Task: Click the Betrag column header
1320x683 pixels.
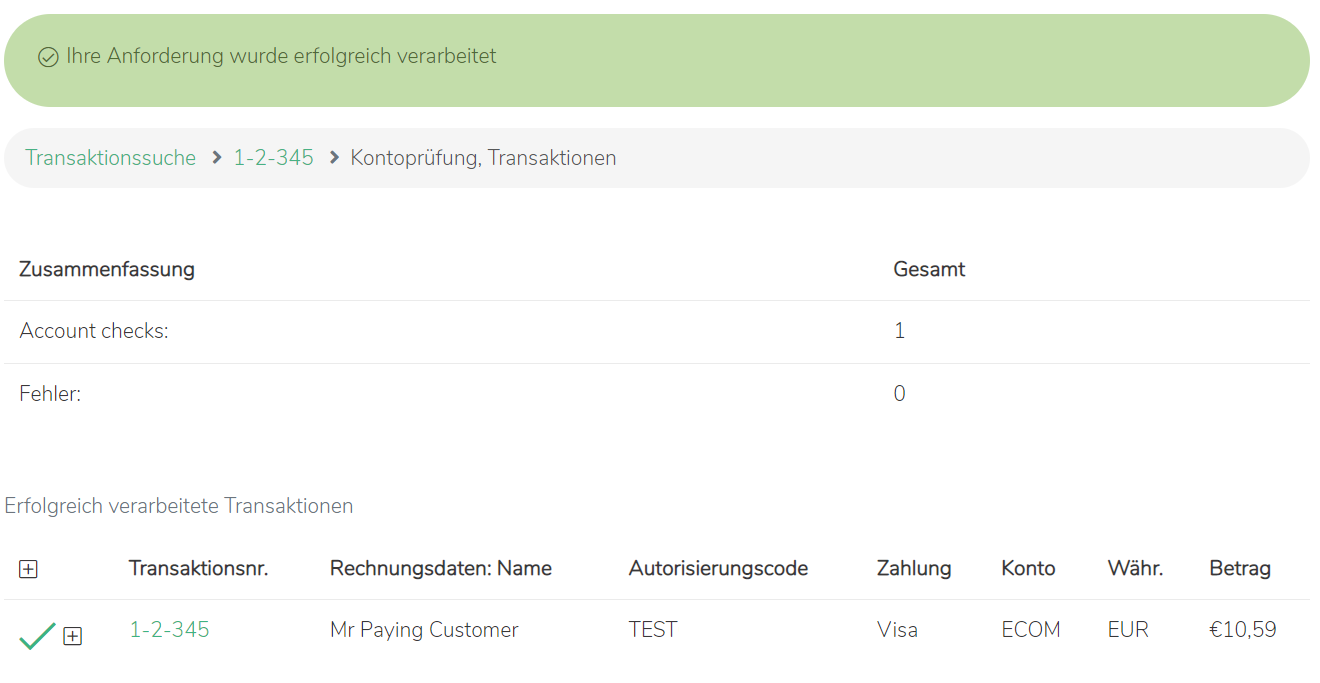Action: (x=1239, y=569)
